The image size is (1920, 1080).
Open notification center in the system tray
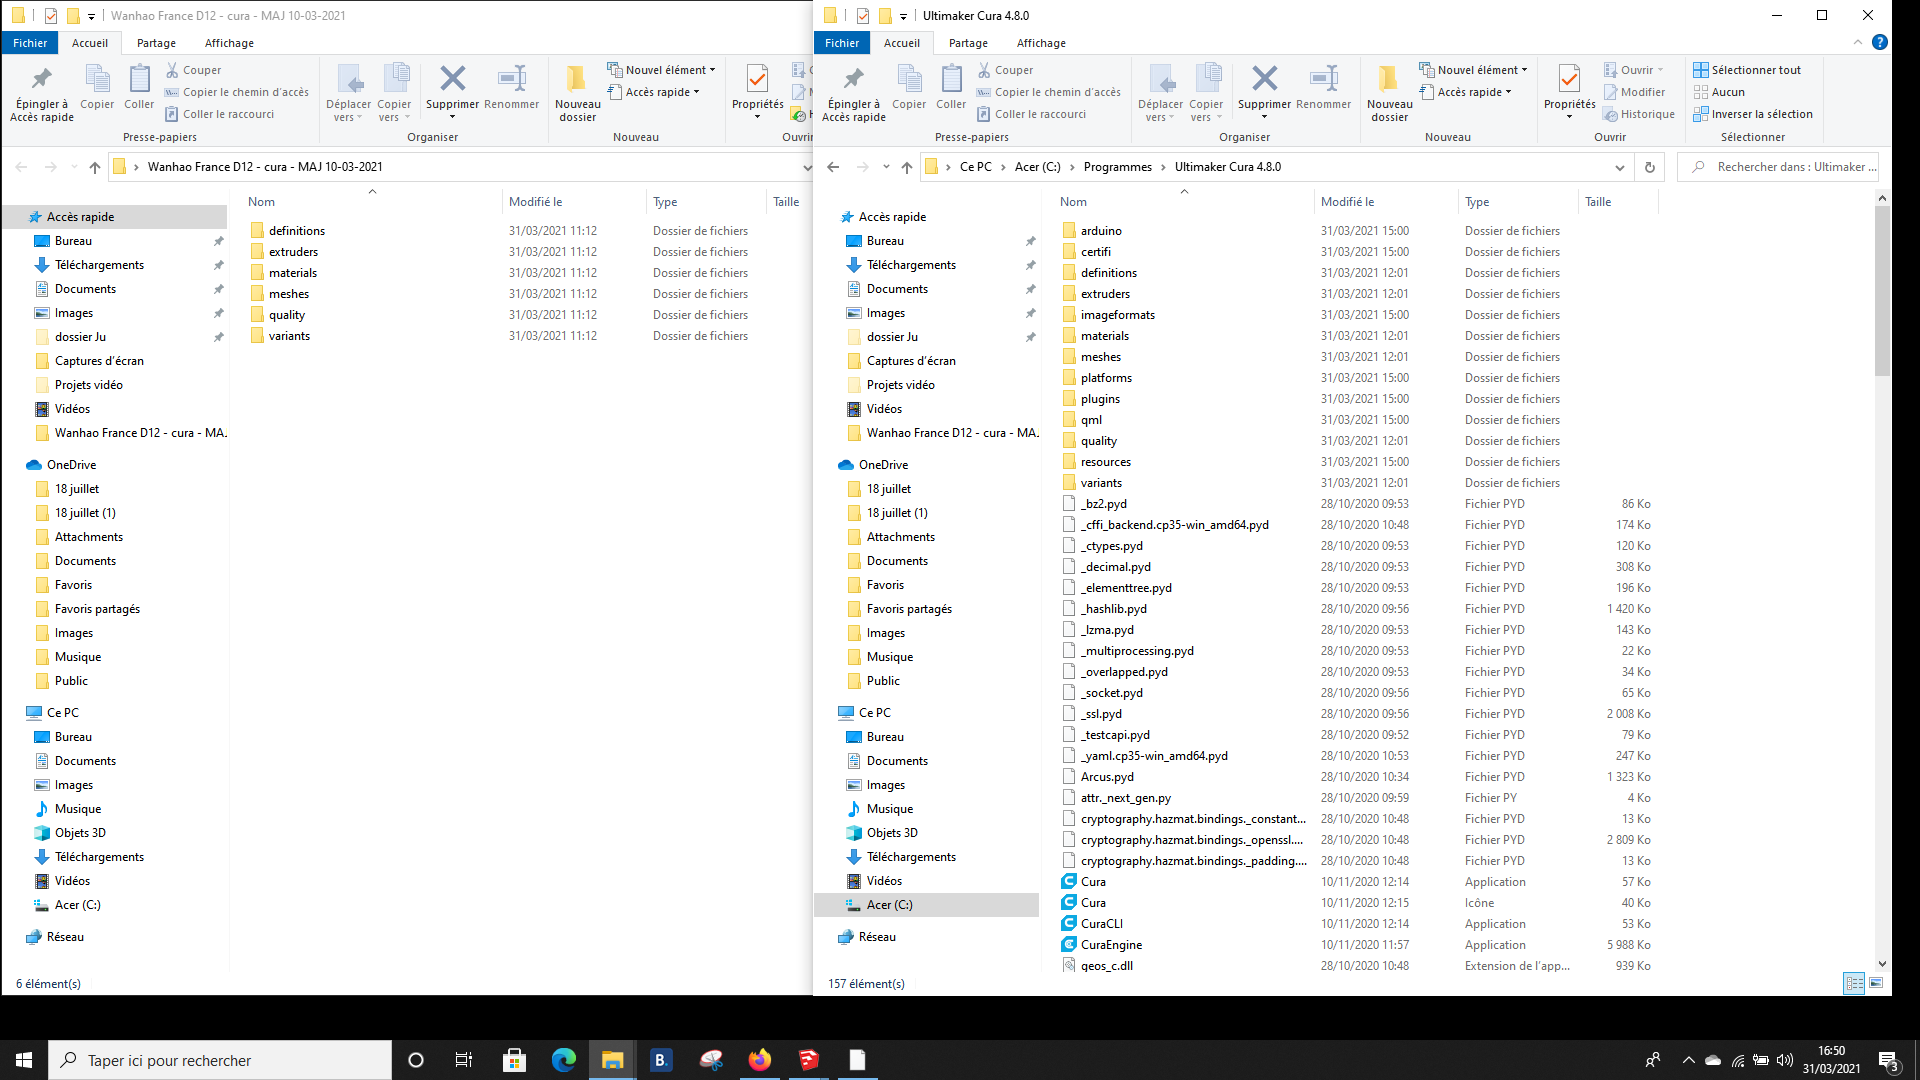(x=1888, y=1060)
